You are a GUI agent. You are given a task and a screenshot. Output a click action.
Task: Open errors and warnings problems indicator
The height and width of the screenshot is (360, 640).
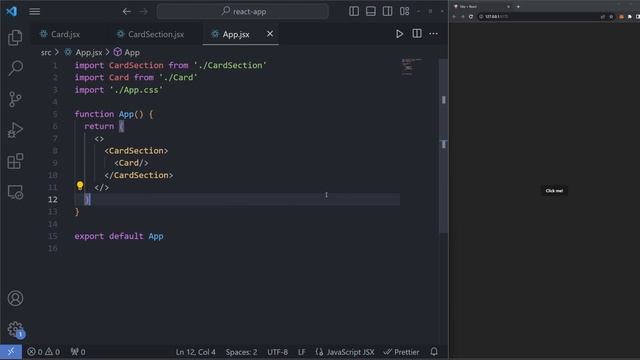point(44,352)
